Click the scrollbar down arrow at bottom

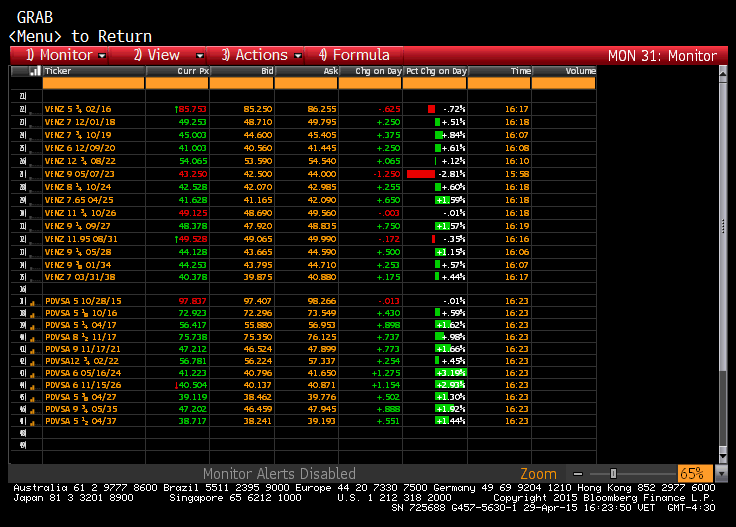pyautogui.click(x=723, y=456)
